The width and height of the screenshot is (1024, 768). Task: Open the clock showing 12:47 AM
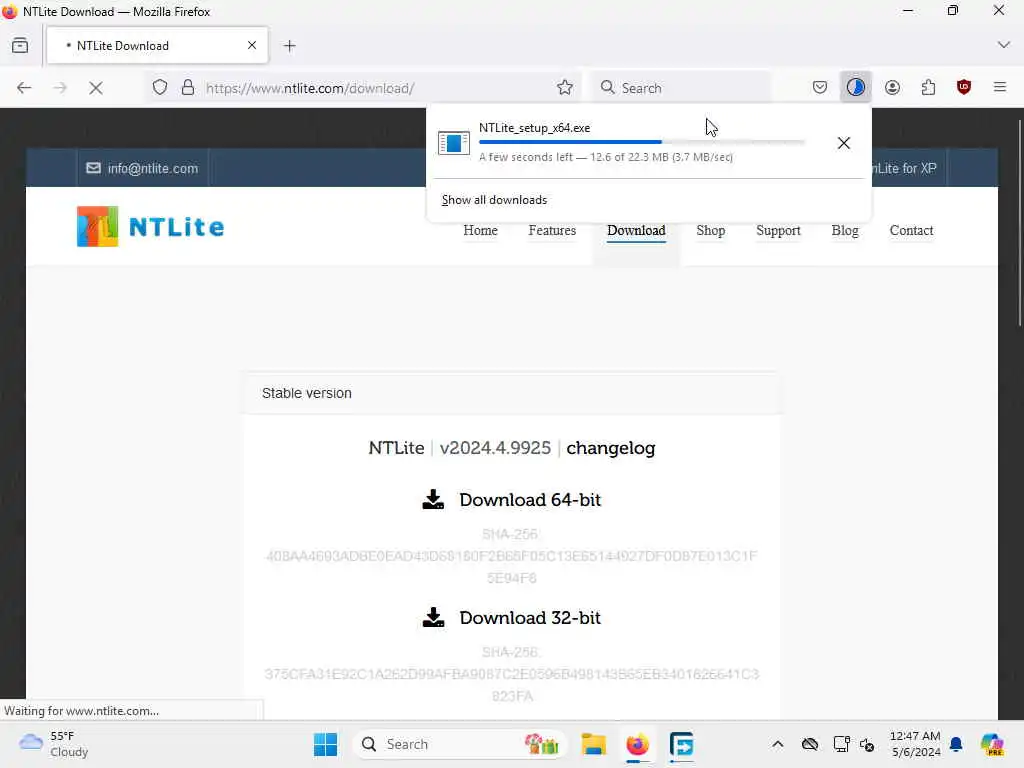pyautogui.click(x=915, y=744)
